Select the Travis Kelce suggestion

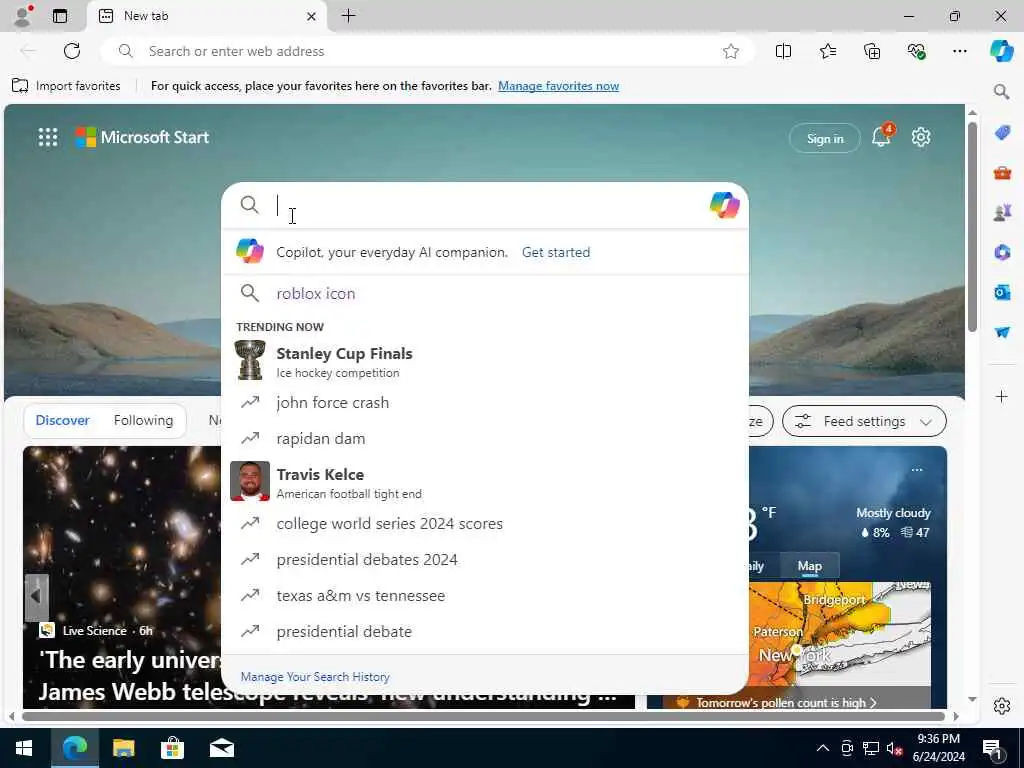485,482
